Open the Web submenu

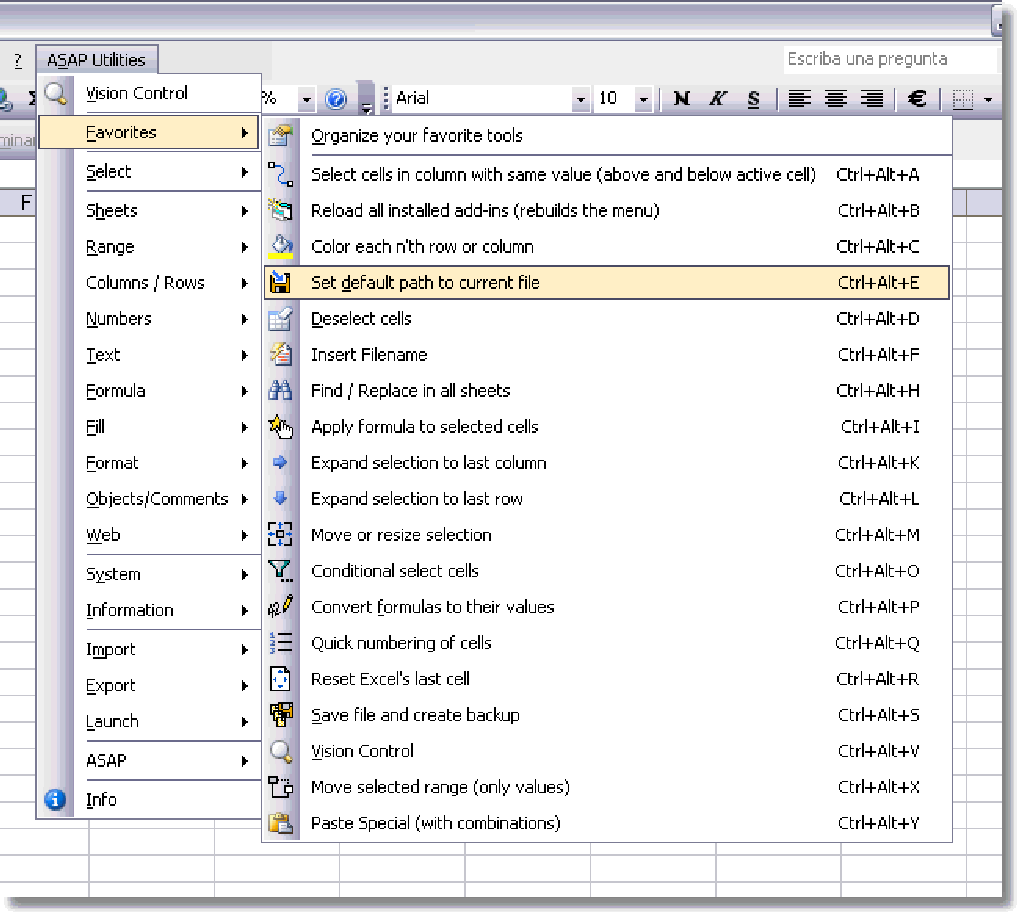coord(150,535)
